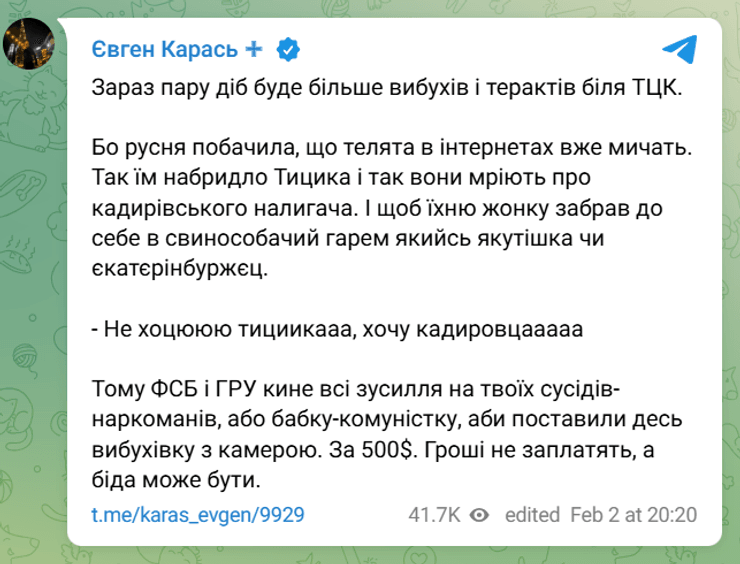Click the first paragraph ending in "ТЦК"
The height and width of the screenshot is (564, 740).
tap(384, 87)
